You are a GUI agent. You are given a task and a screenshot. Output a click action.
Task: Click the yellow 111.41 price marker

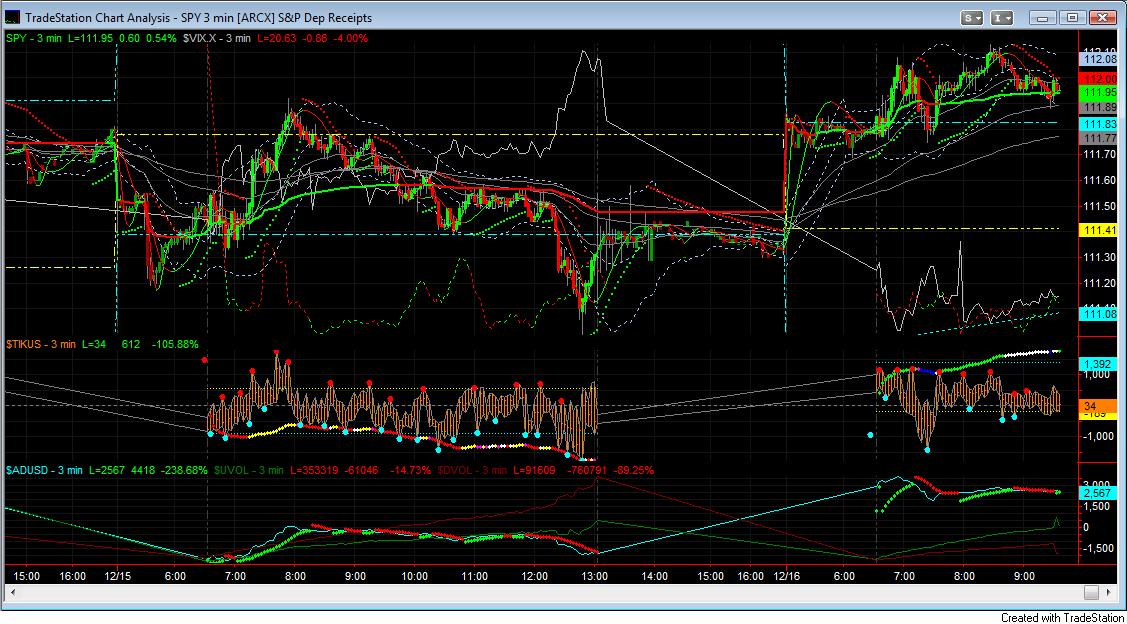1096,230
